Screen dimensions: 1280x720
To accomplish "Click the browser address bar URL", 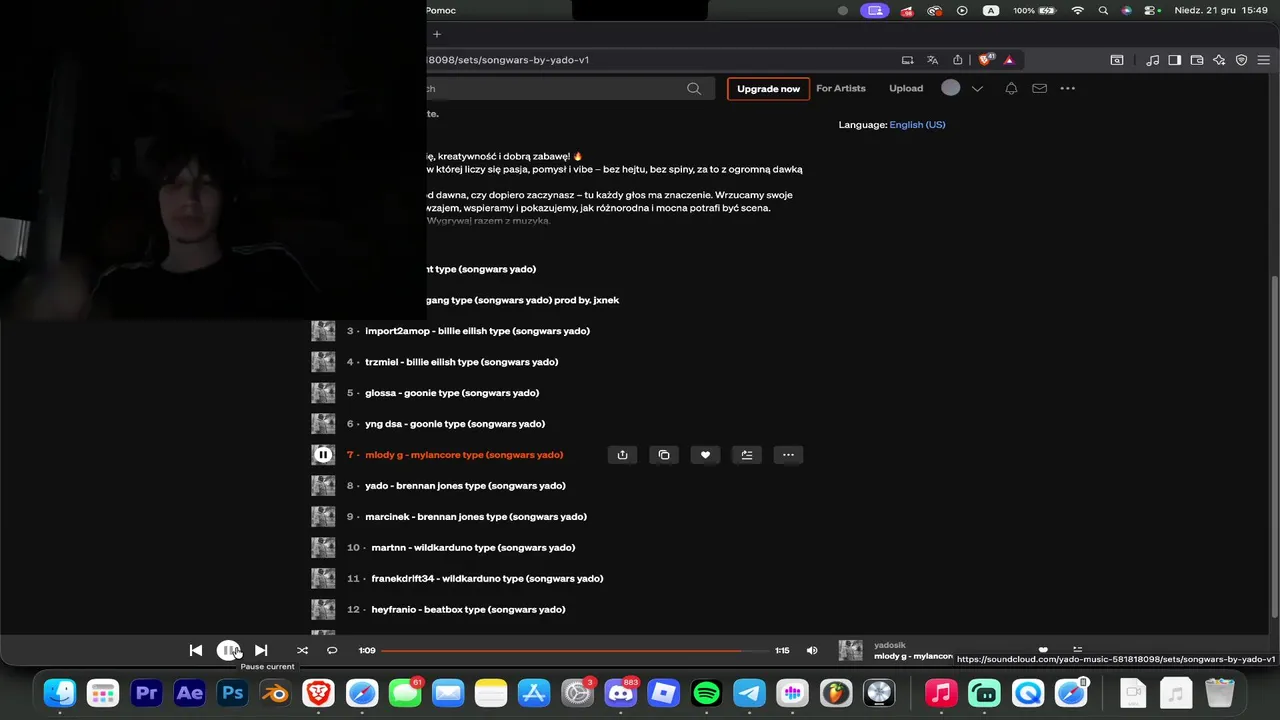I will [x=508, y=60].
